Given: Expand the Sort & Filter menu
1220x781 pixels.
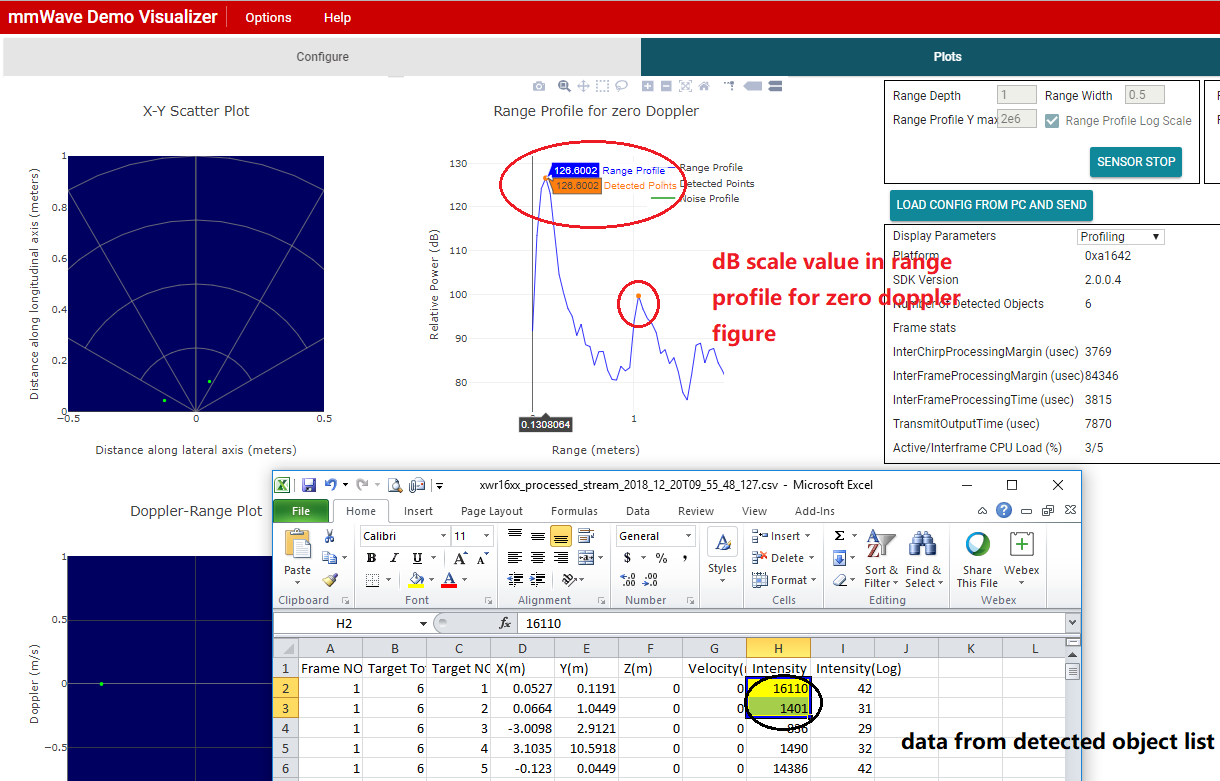Looking at the screenshot, I should pos(881,560).
